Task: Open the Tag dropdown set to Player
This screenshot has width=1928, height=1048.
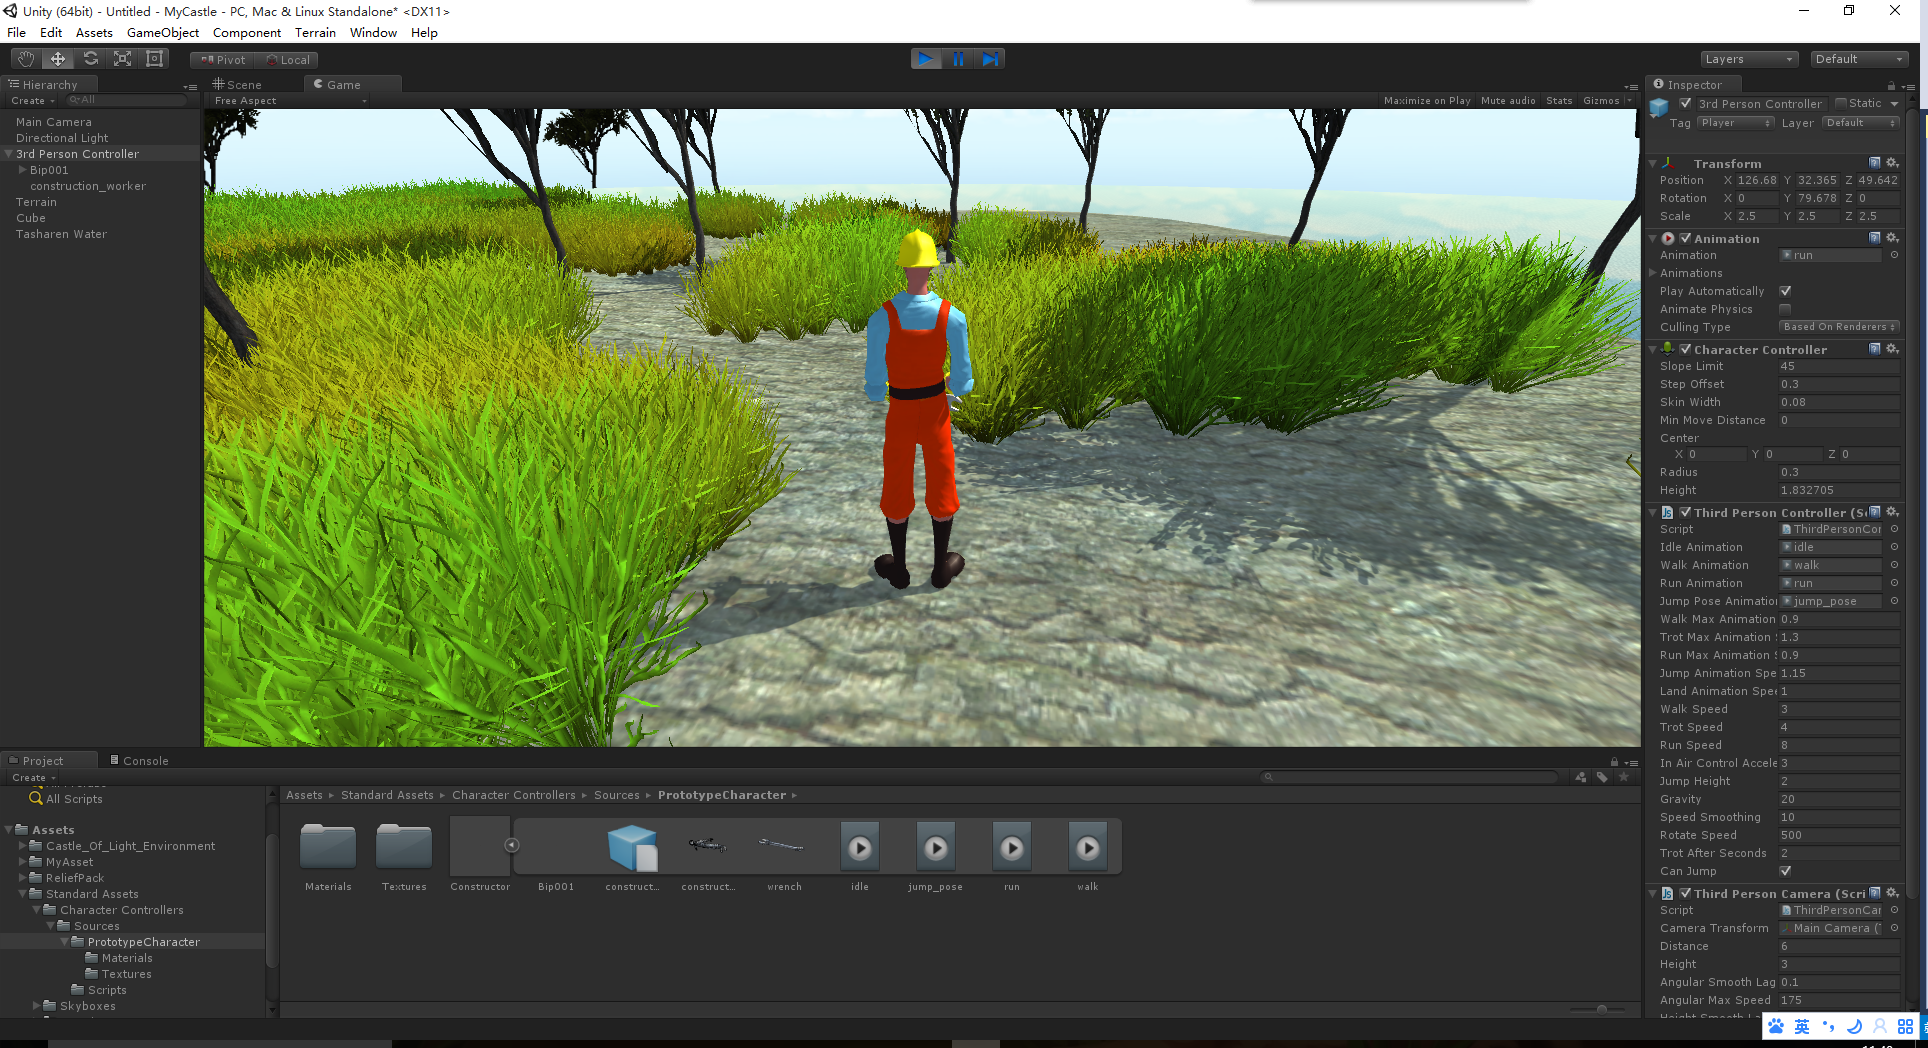Action: (x=1736, y=123)
